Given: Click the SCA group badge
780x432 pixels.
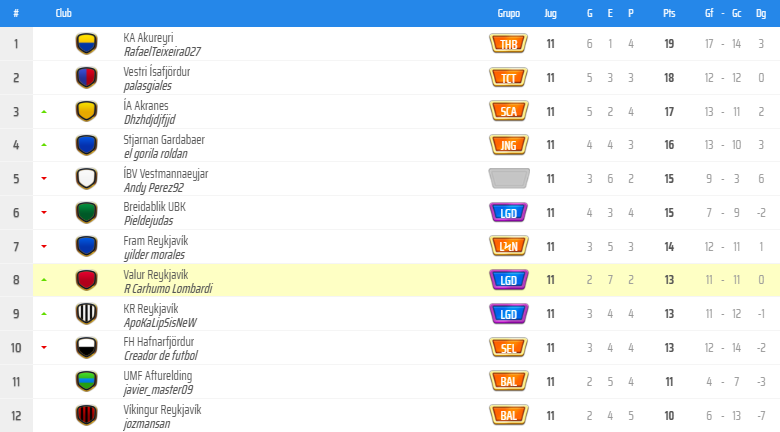Looking at the screenshot, I should tap(508, 111).
